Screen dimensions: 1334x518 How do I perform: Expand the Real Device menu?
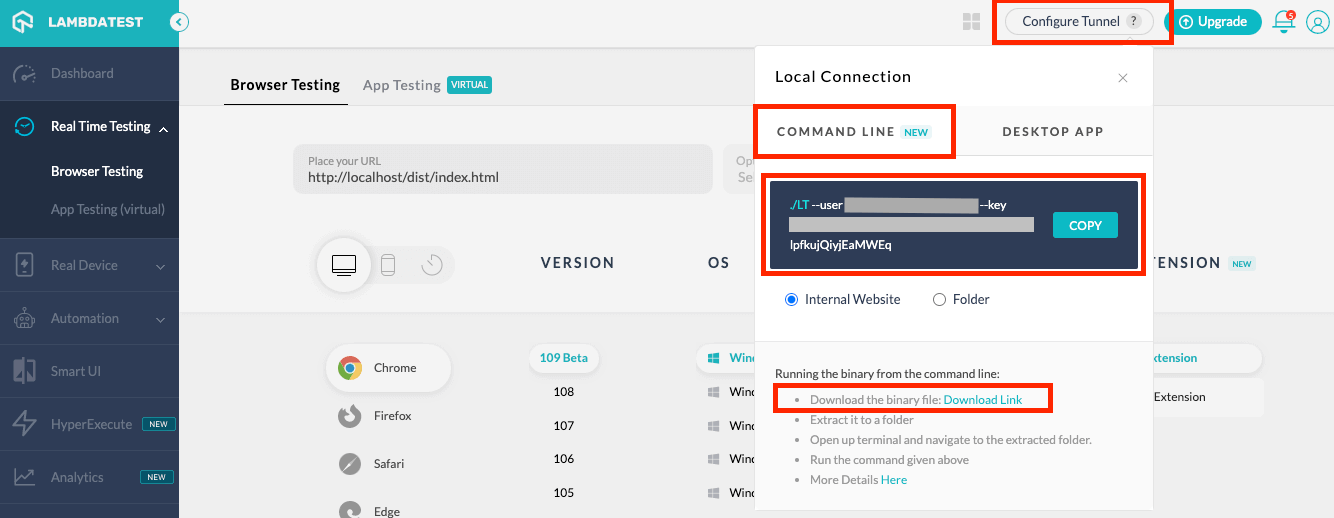coord(160,266)
